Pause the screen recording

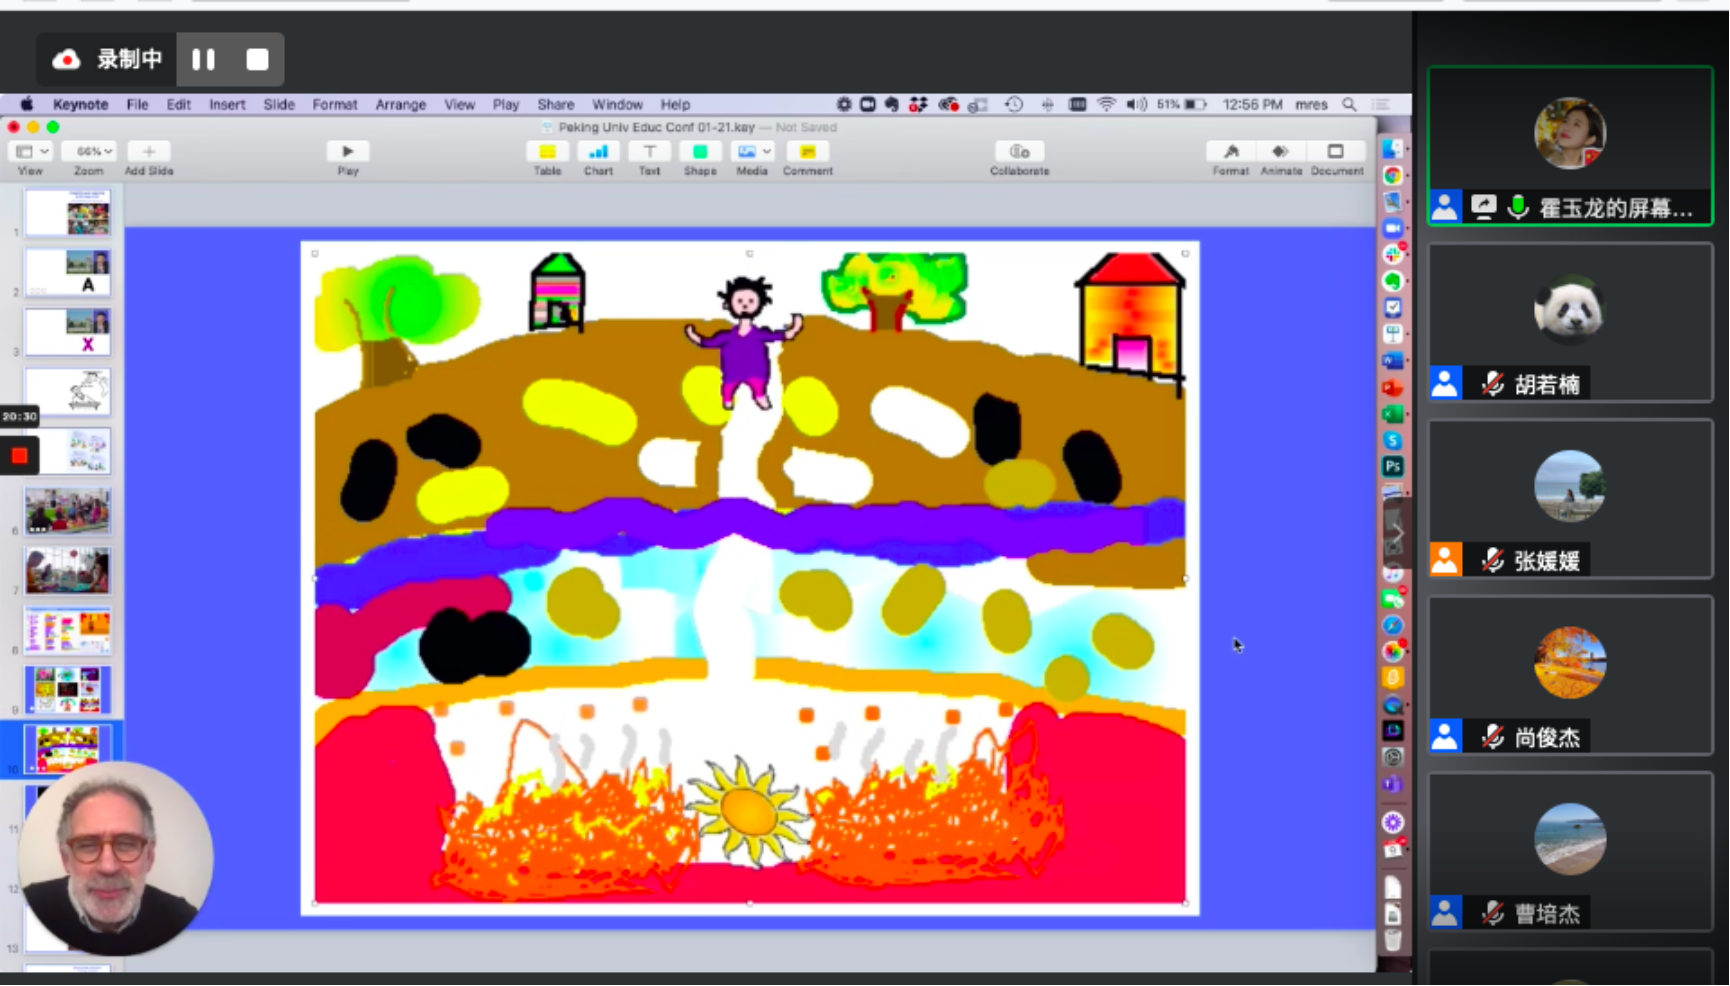click(204, 60)
